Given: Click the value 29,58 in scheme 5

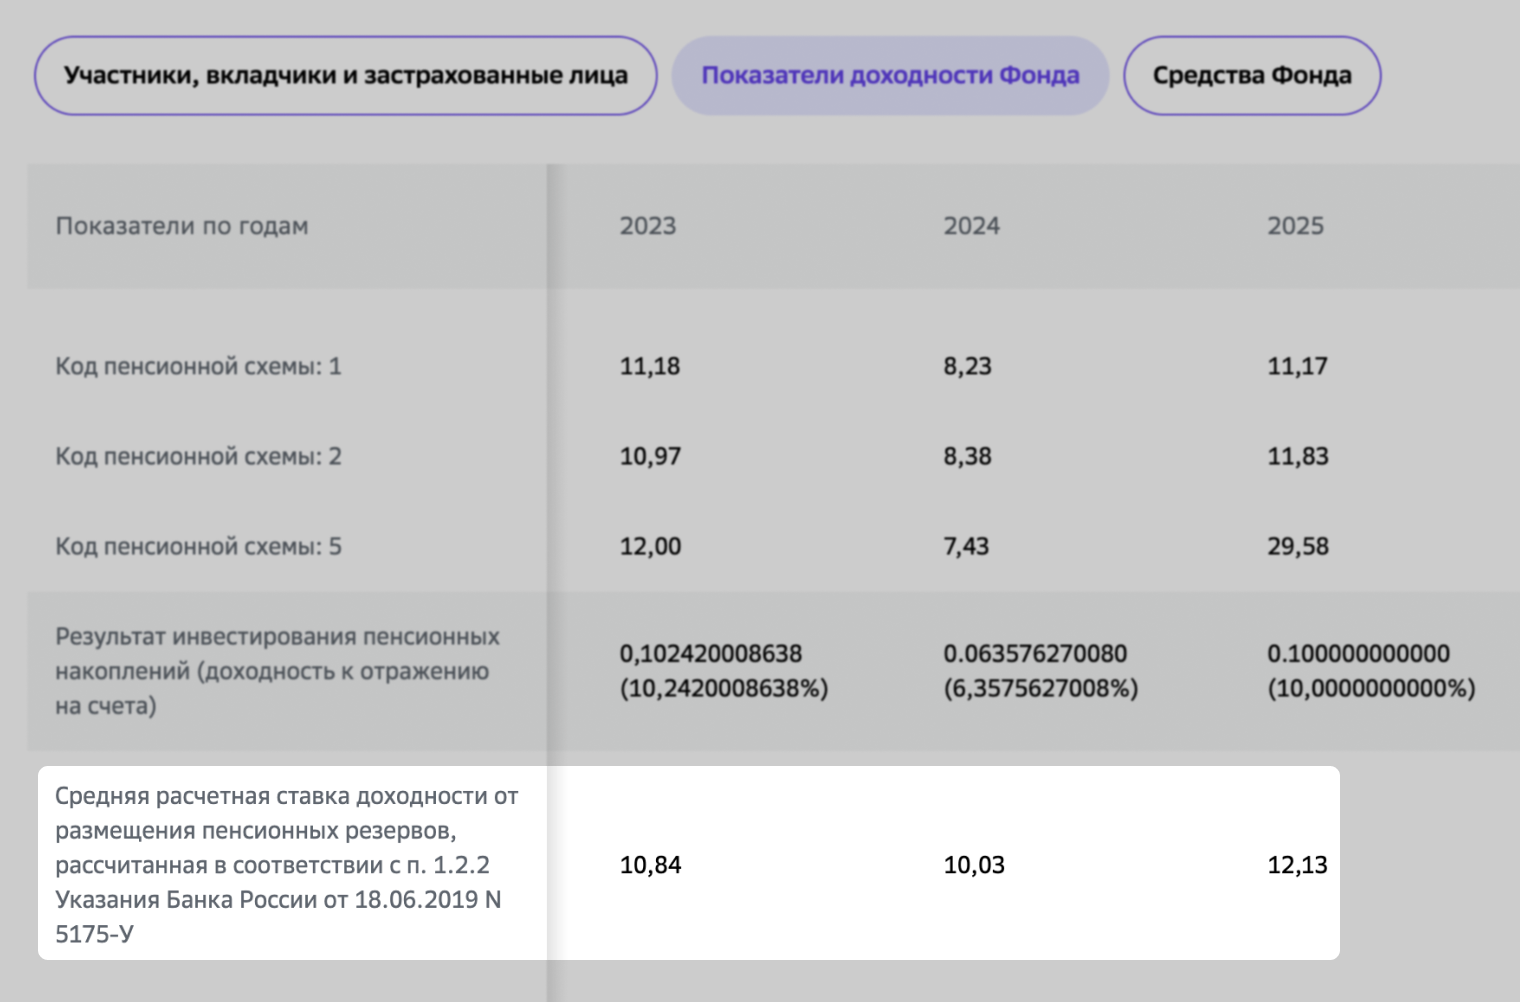Looking at the screenshot, I should (x=1299, y=546).
